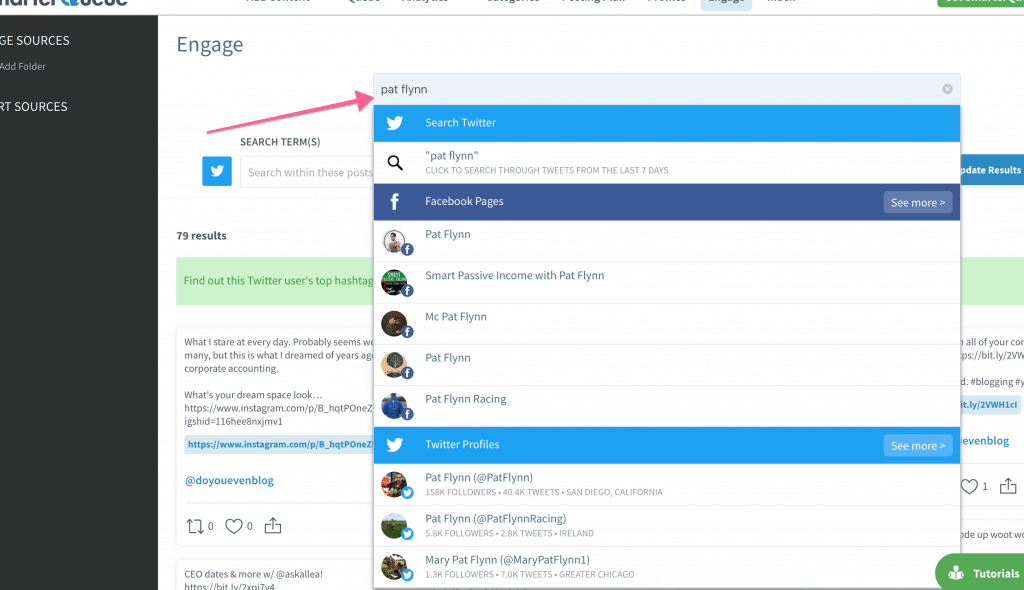Click the 'Search within these posts' field
The image size is (1024, 590).
click(x=307, y=172)
